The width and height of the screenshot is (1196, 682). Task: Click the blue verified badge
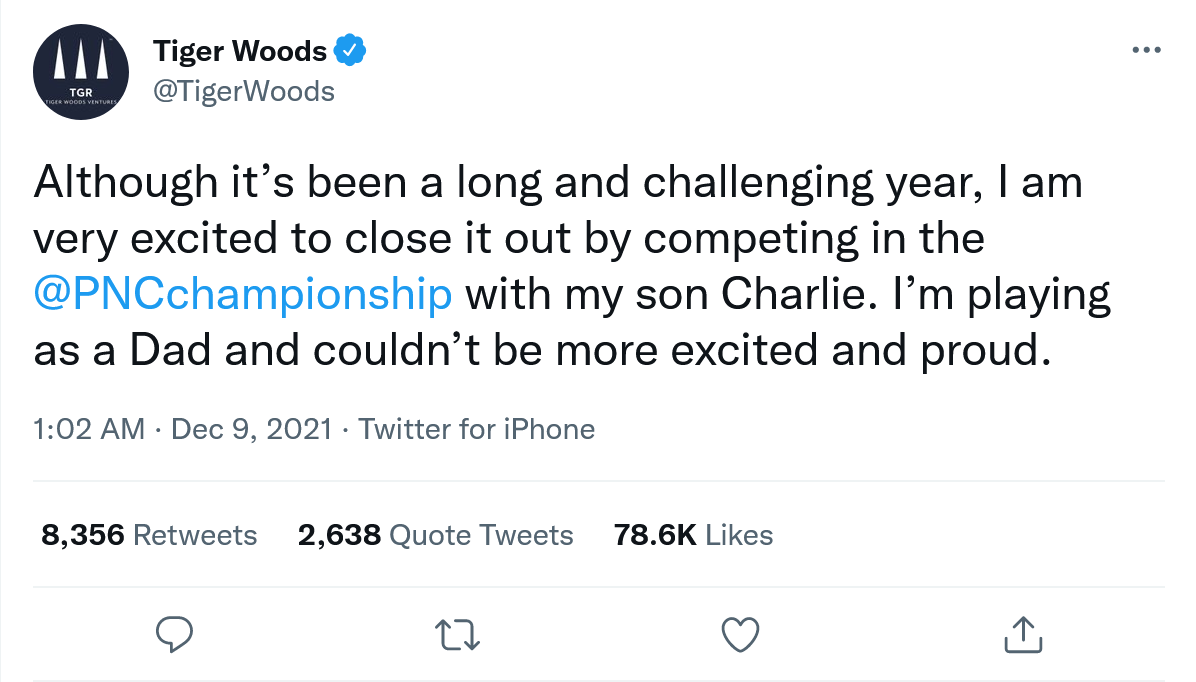[x=349, y=50]
